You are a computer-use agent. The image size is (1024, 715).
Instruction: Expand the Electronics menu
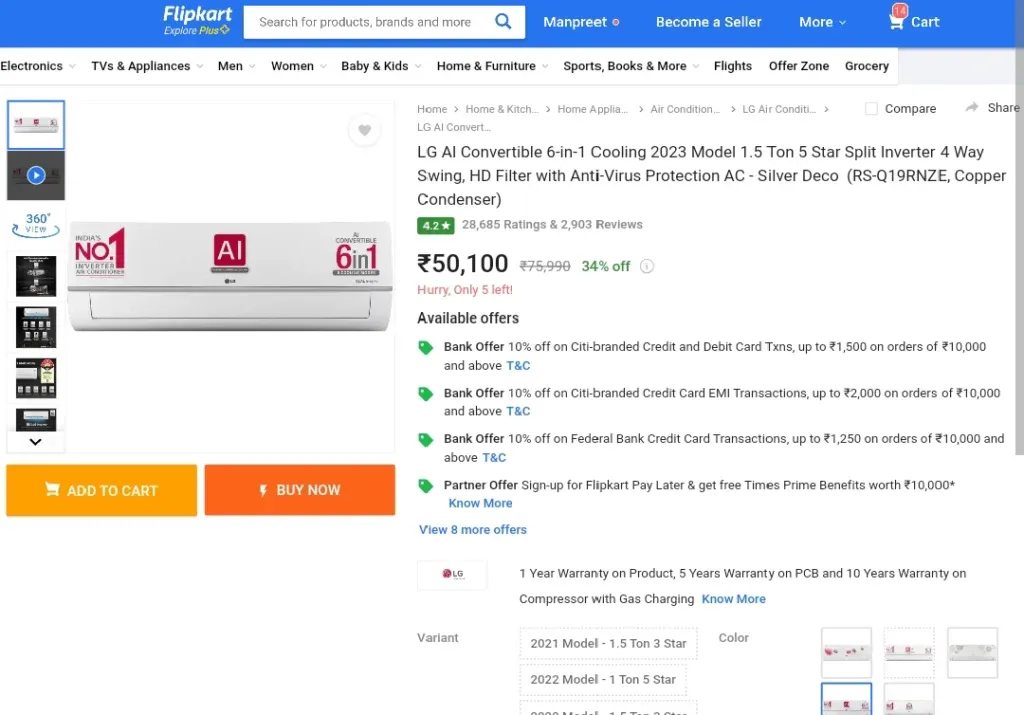pyautogui.click(x=38, y=66)
